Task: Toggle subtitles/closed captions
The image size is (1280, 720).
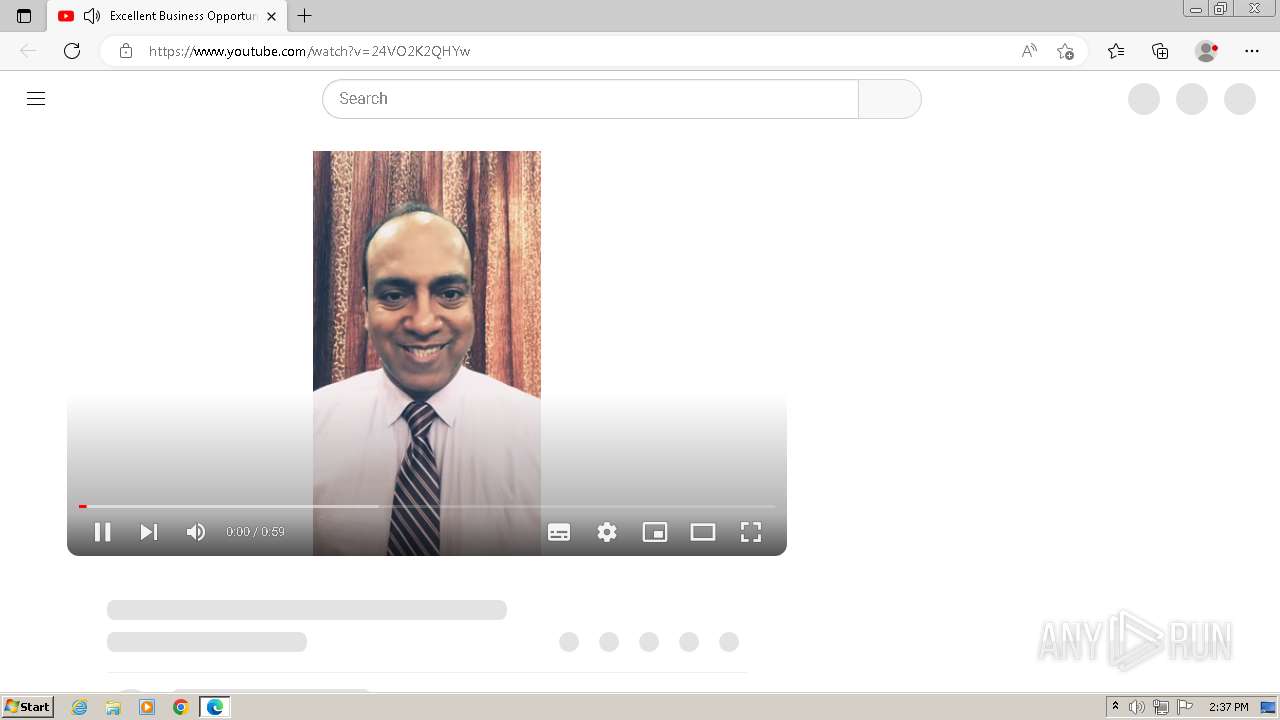Action: tap(559, 532)
